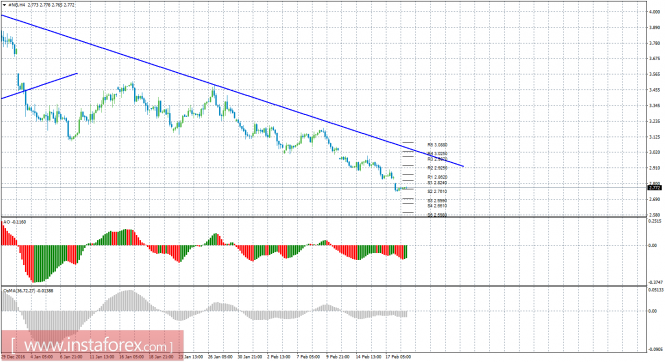Select the short ascending blue trendline
This screenshot has height=362, width=665.
39,86
